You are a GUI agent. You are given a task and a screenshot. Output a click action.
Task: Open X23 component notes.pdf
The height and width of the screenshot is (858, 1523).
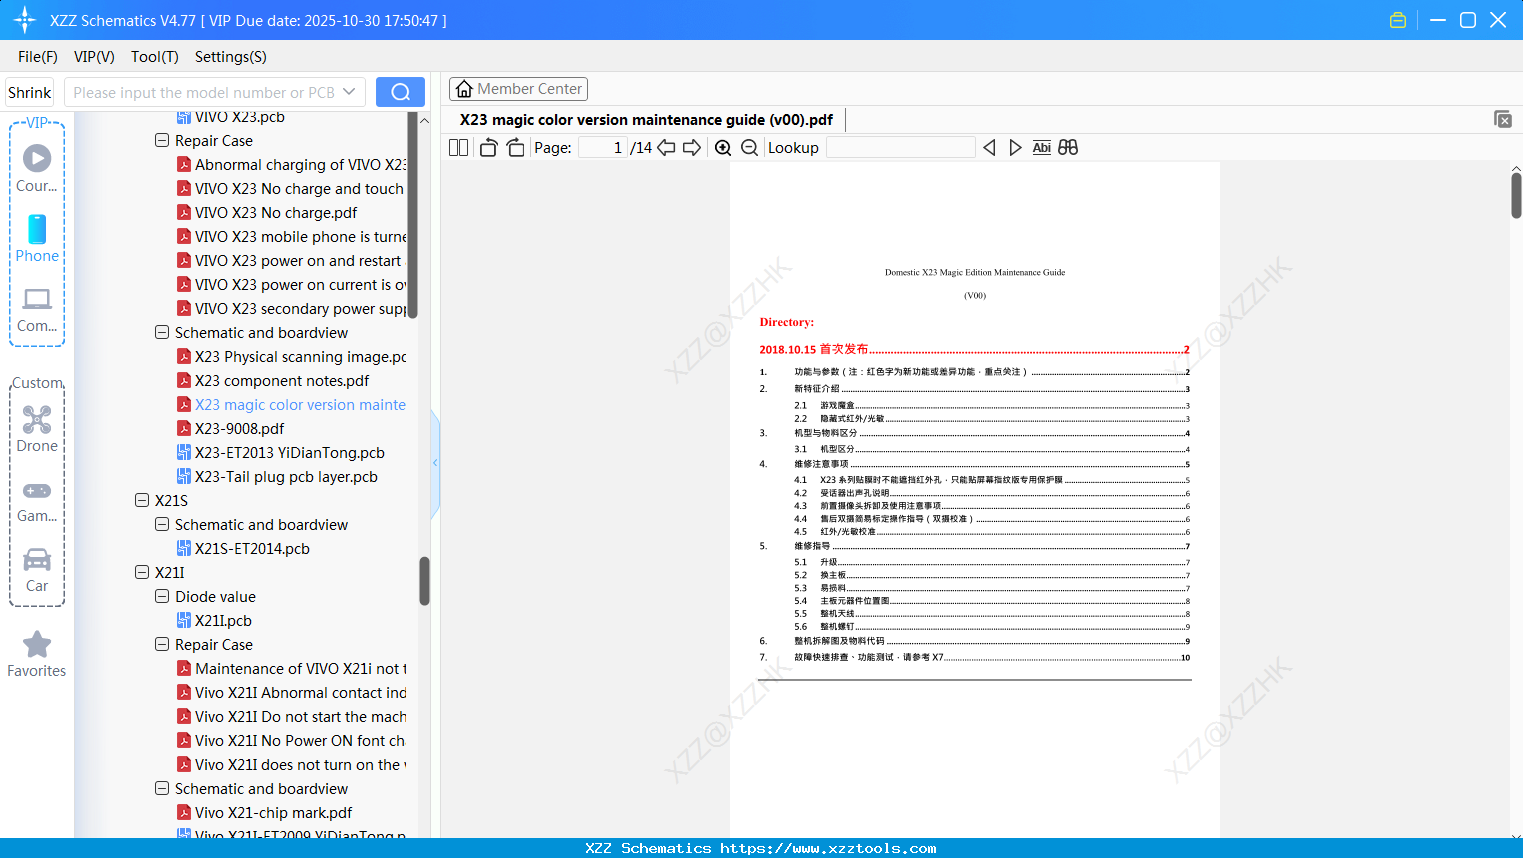pyautogui.click(x=273, y=381)
